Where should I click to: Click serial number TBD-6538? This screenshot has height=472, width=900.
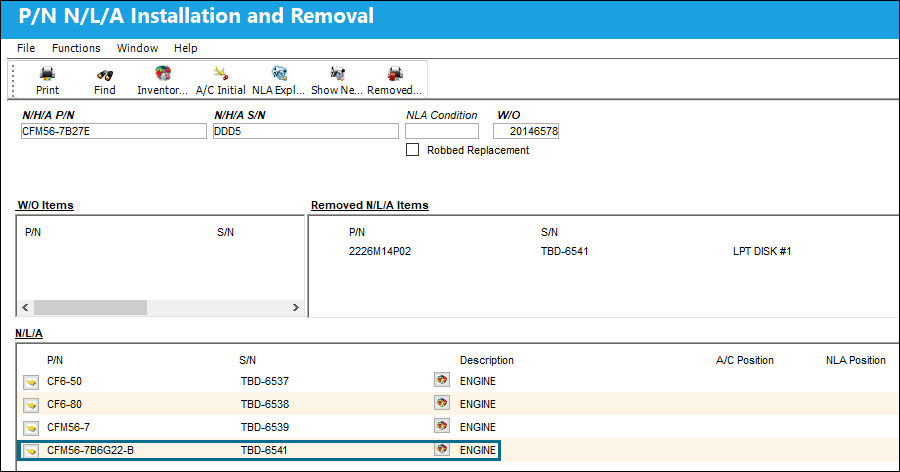pos(265,404)
